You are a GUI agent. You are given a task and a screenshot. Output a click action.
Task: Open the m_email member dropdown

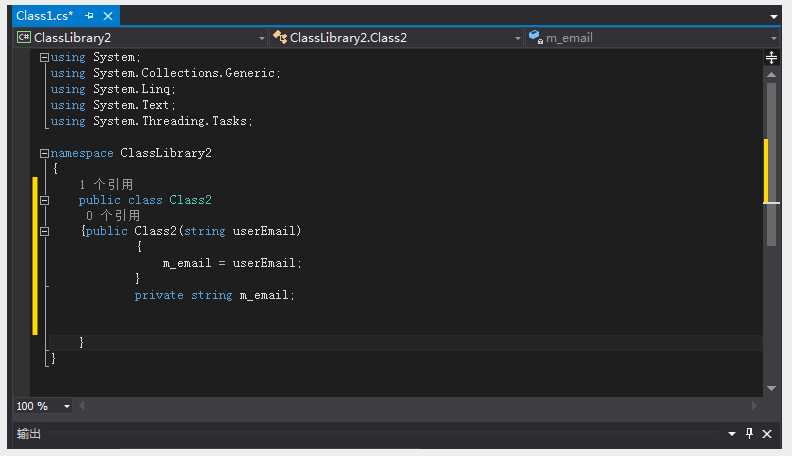pos(773,38)
